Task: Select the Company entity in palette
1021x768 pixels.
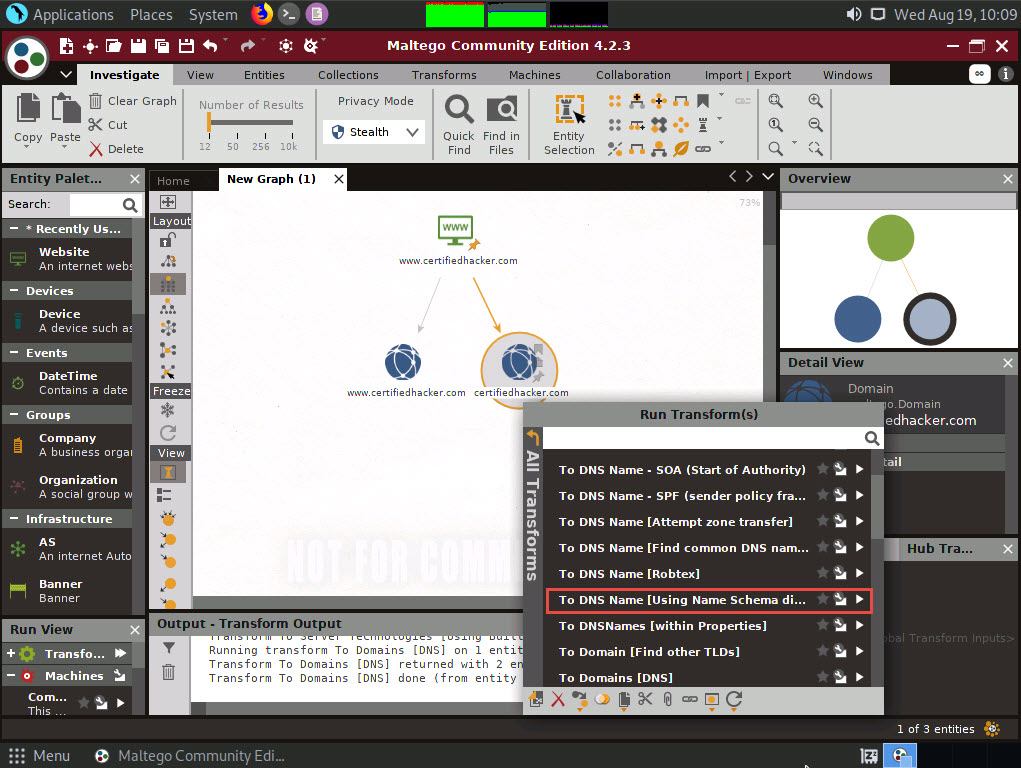Action: [x=68, y=445]
